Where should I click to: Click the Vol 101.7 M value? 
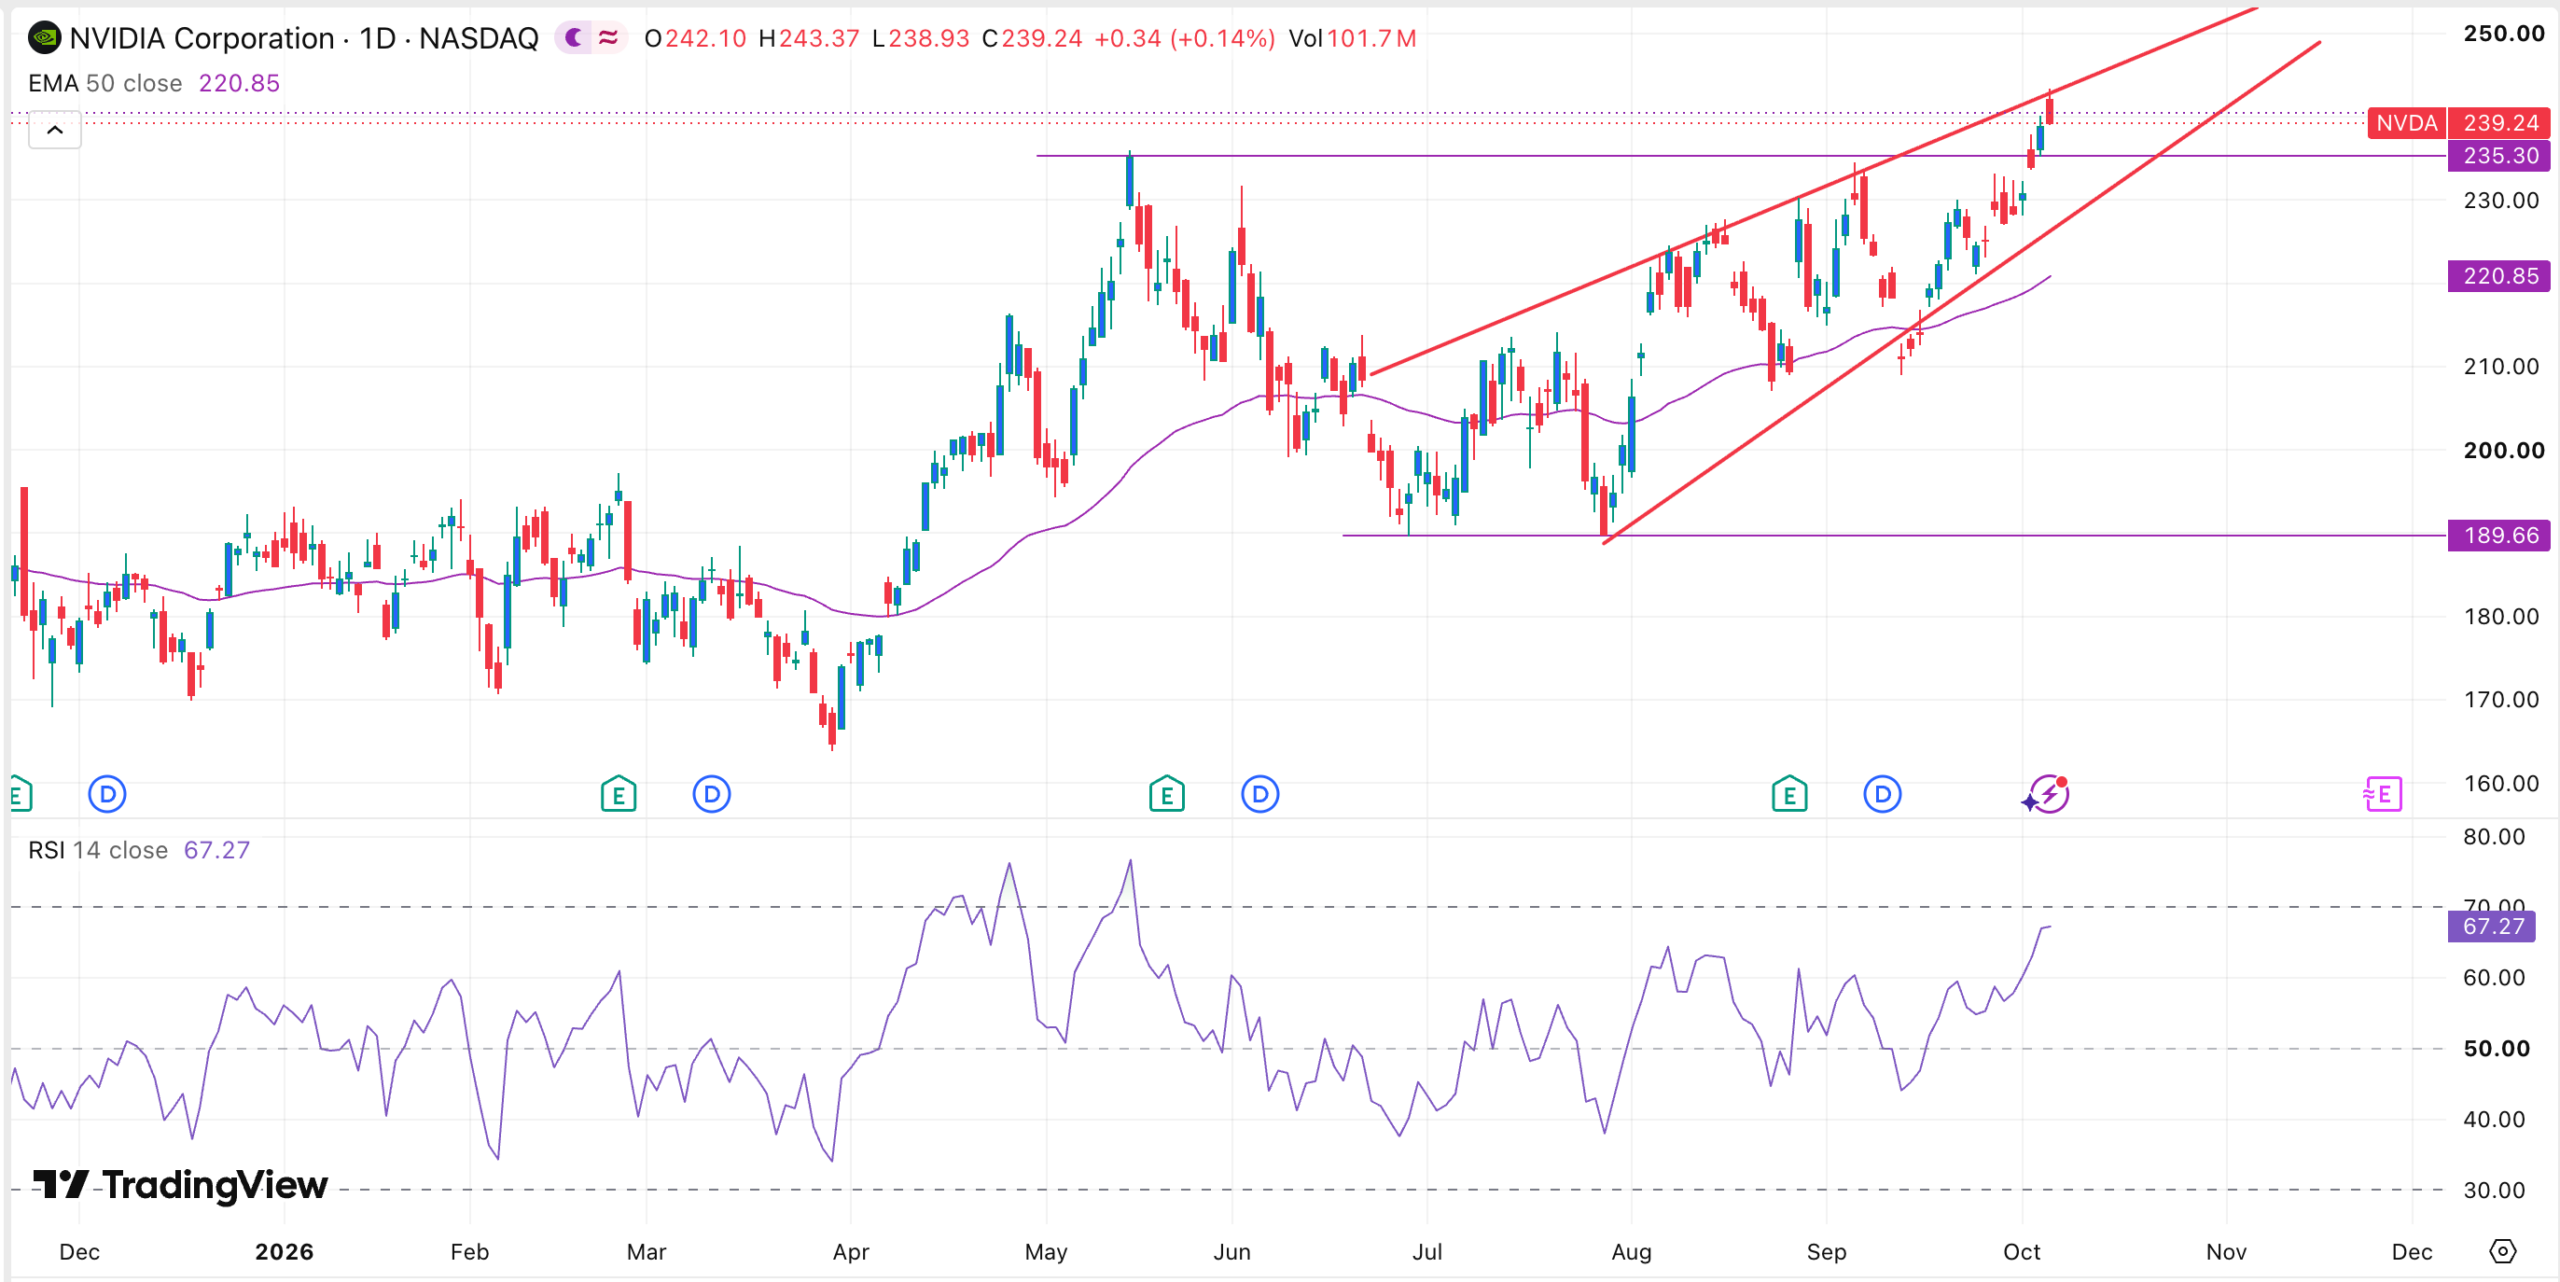click(1352, 38)
